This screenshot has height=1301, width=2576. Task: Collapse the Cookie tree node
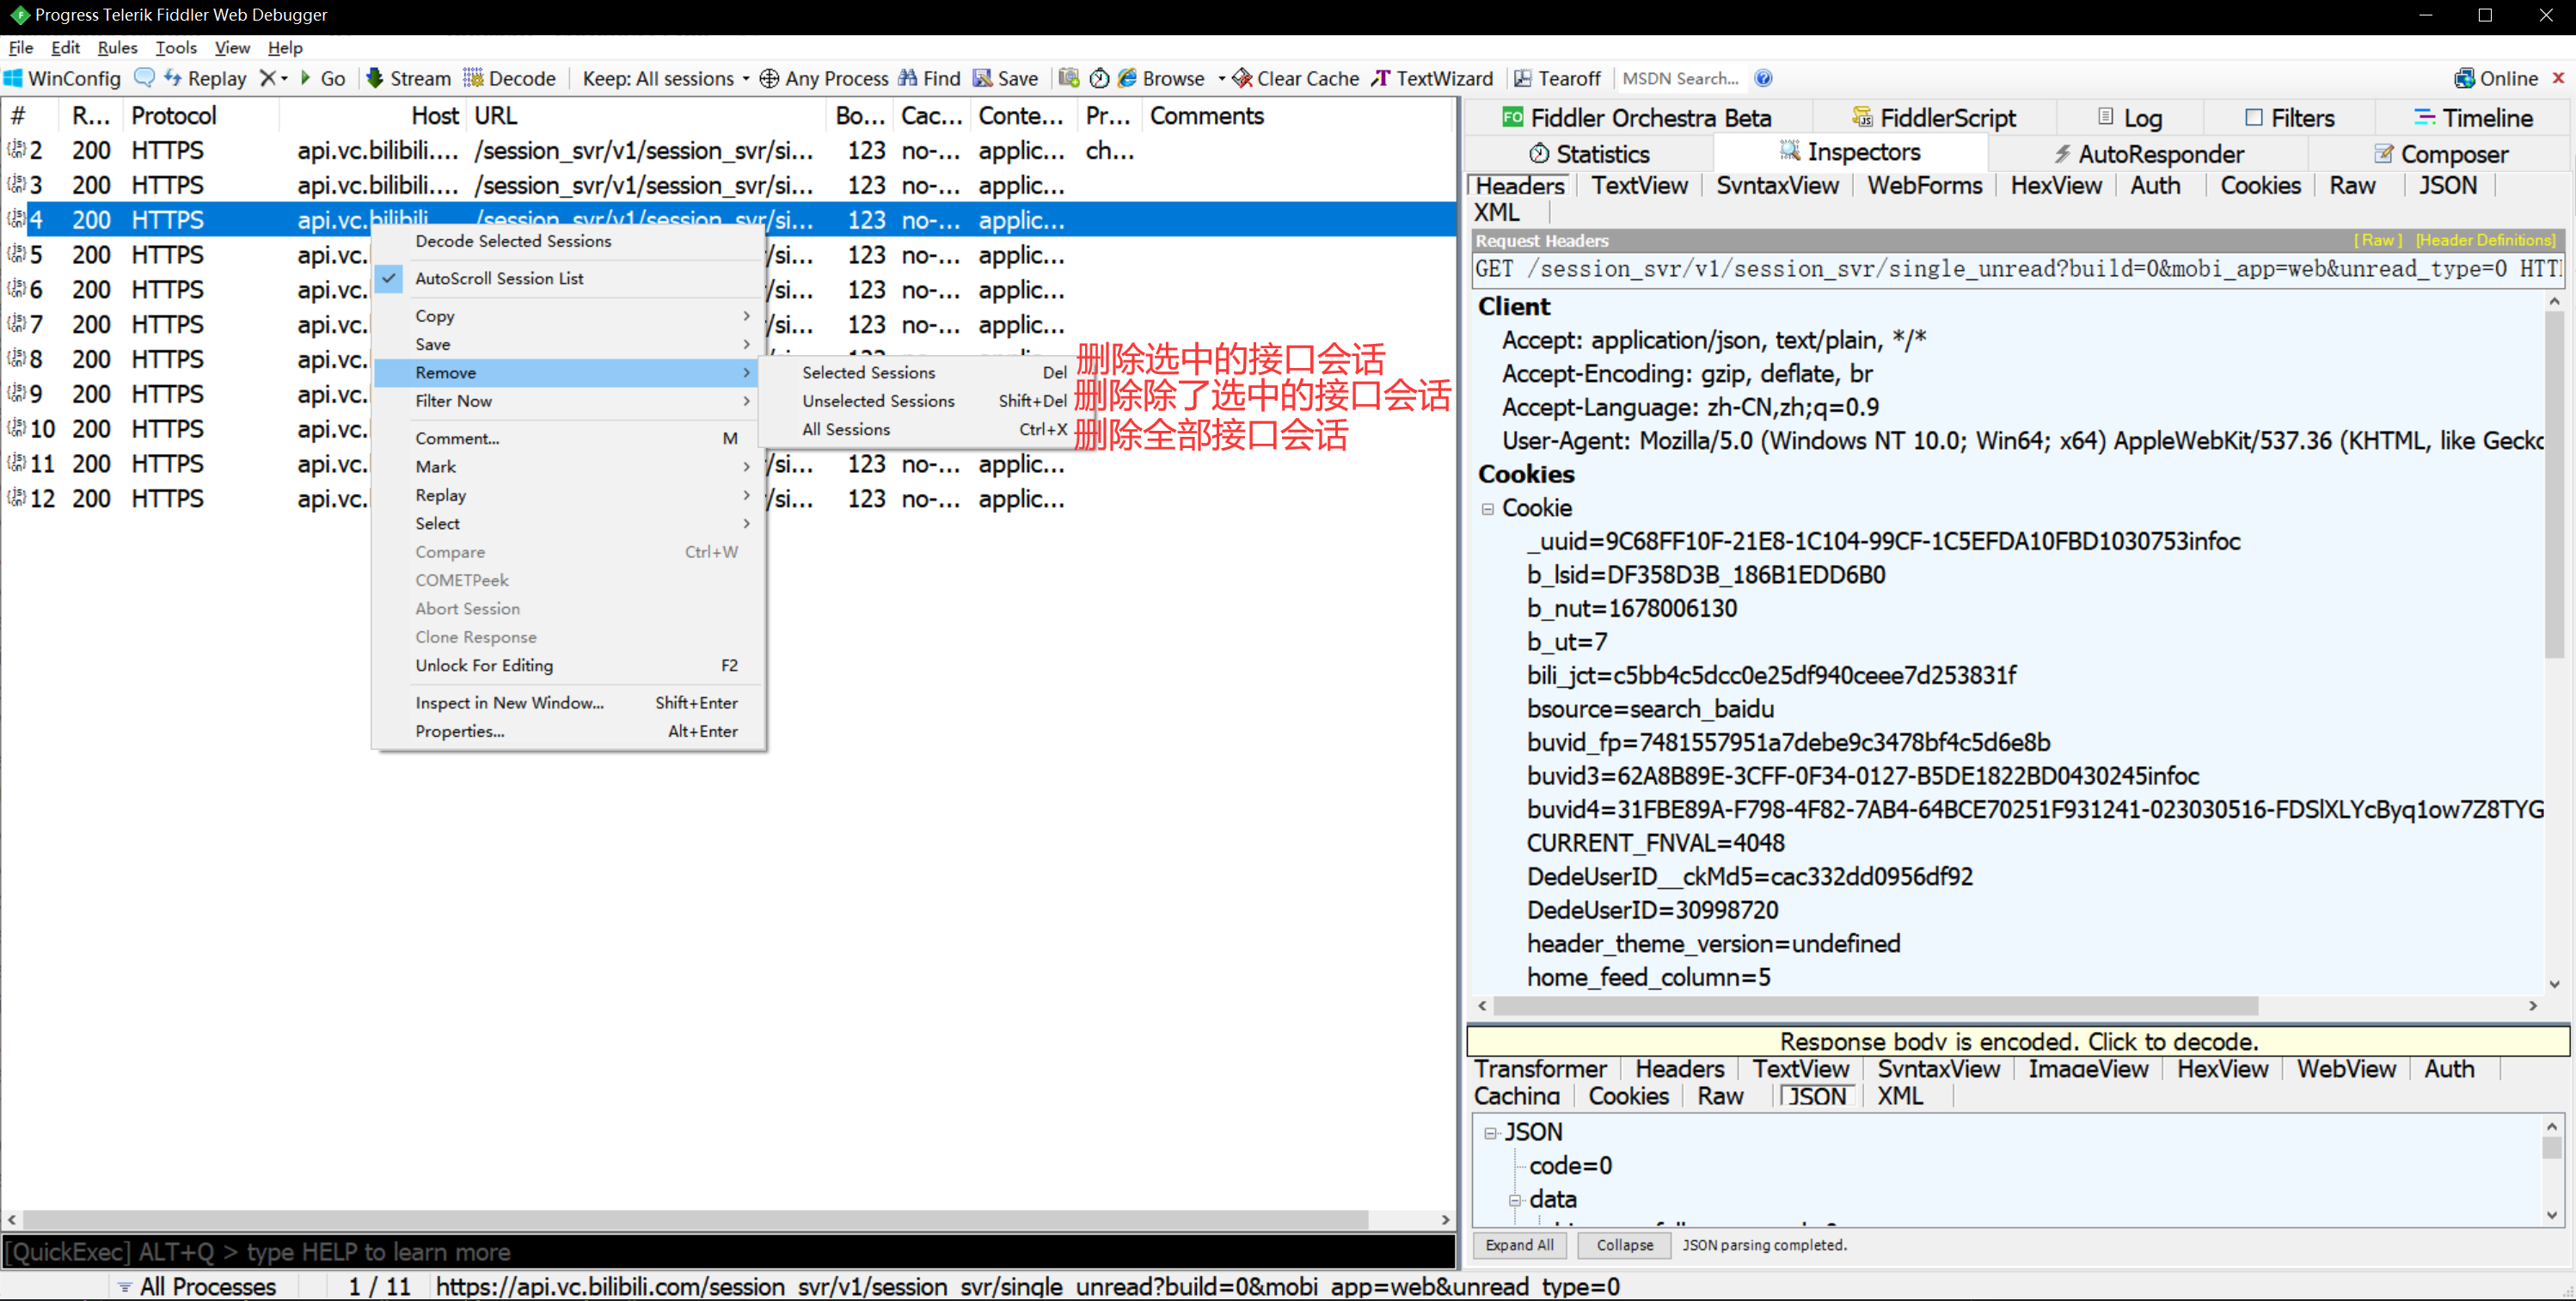pos(1488,508)
